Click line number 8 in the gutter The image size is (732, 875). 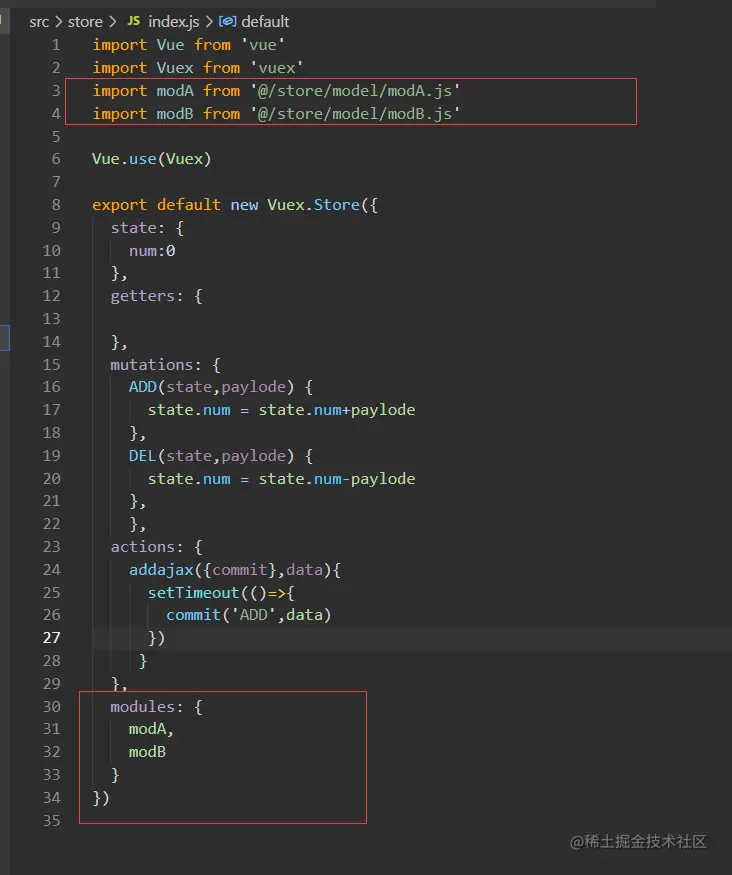[56, 205]
